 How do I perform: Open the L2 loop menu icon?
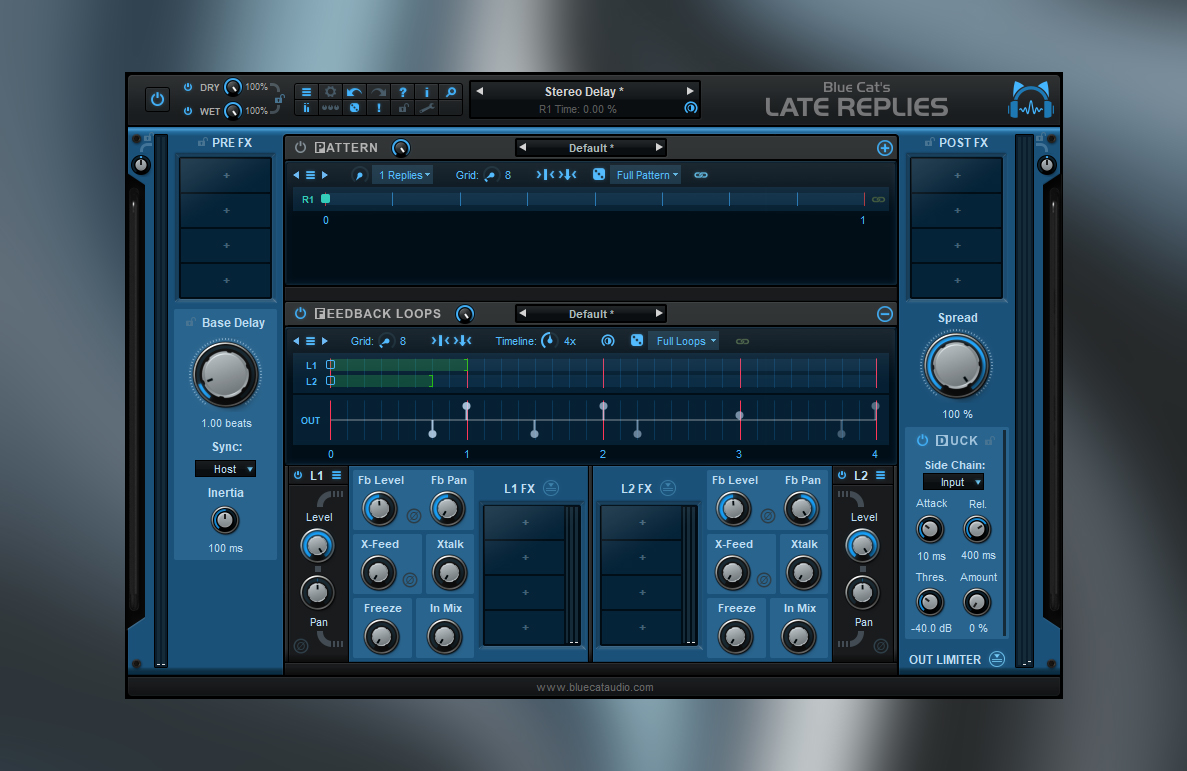[x=881, y=476]
